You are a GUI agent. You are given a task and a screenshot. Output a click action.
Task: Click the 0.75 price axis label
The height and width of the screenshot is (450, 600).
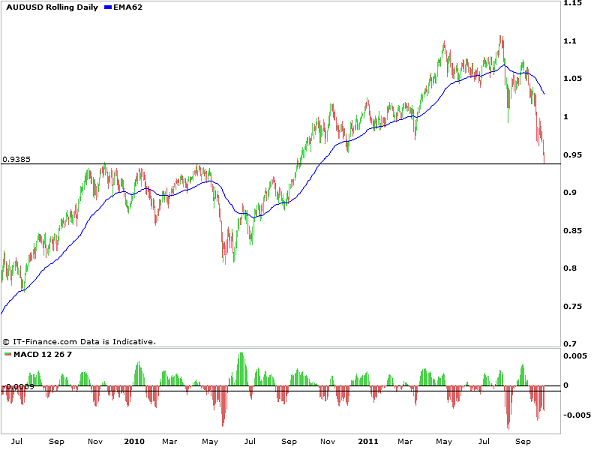pos(573,306)
